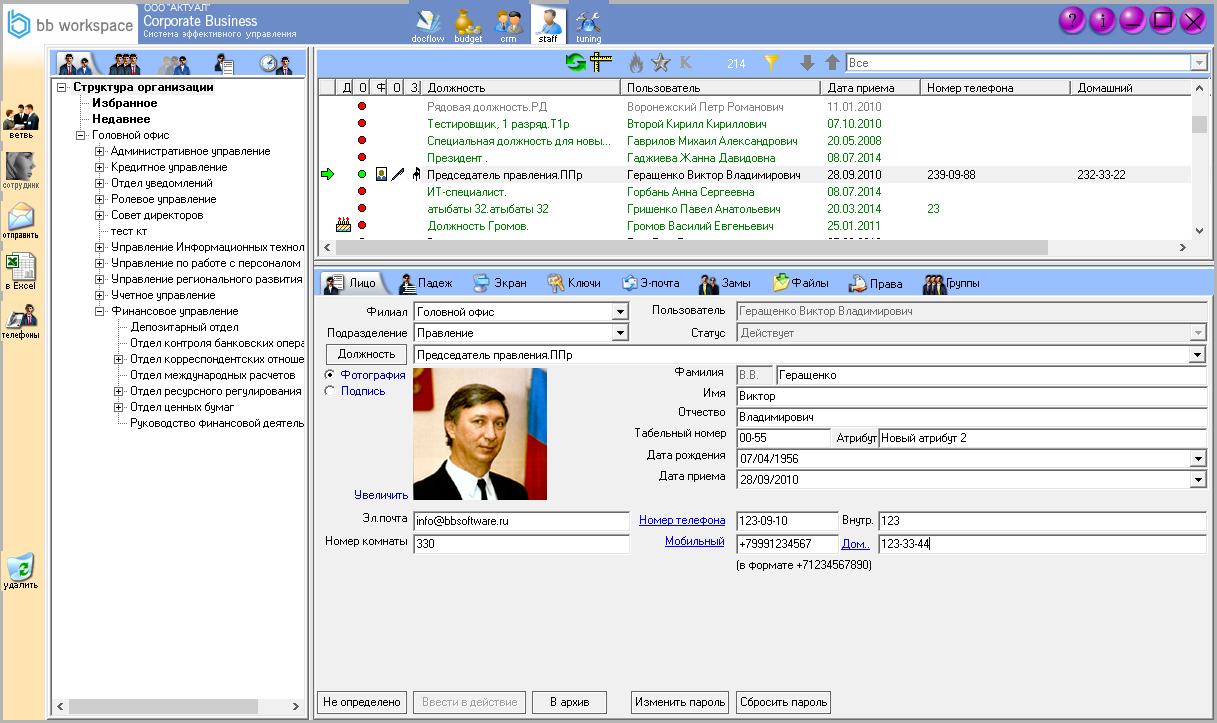Open the 'Дата рождения' date dropdown
1217x723 pixels.
click(x=1198, y=459)
